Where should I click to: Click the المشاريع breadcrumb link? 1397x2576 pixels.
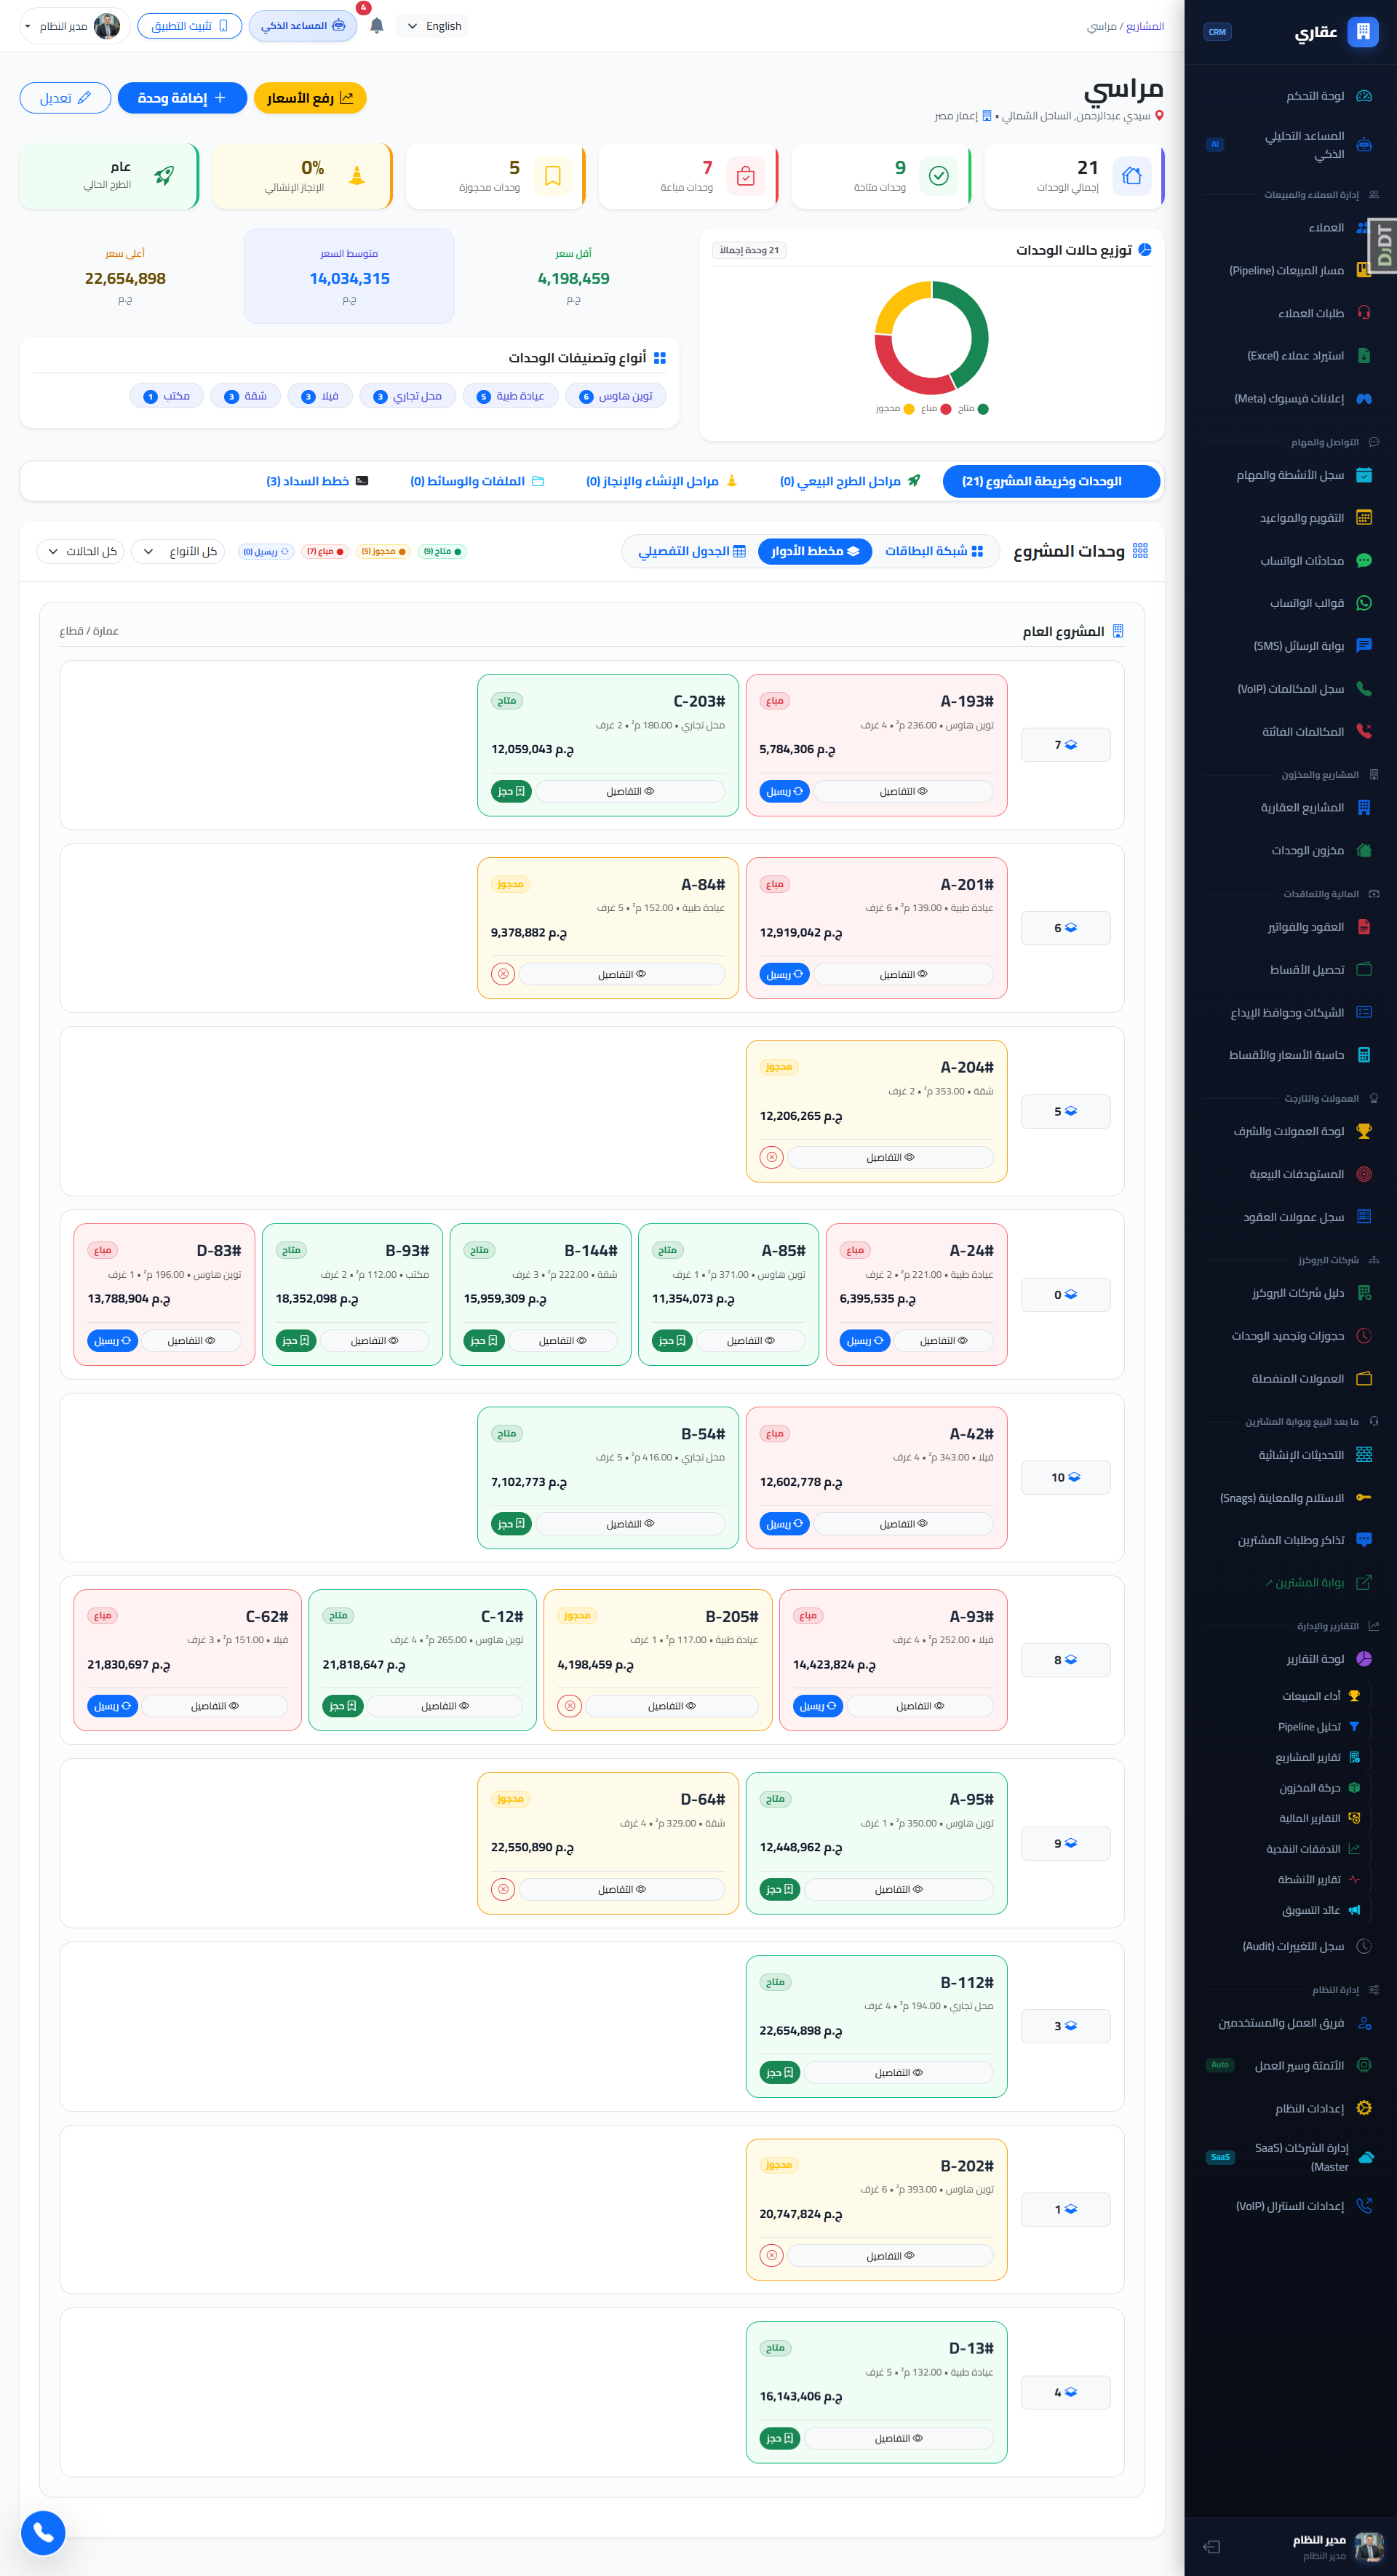click(x=1144, y=26)
